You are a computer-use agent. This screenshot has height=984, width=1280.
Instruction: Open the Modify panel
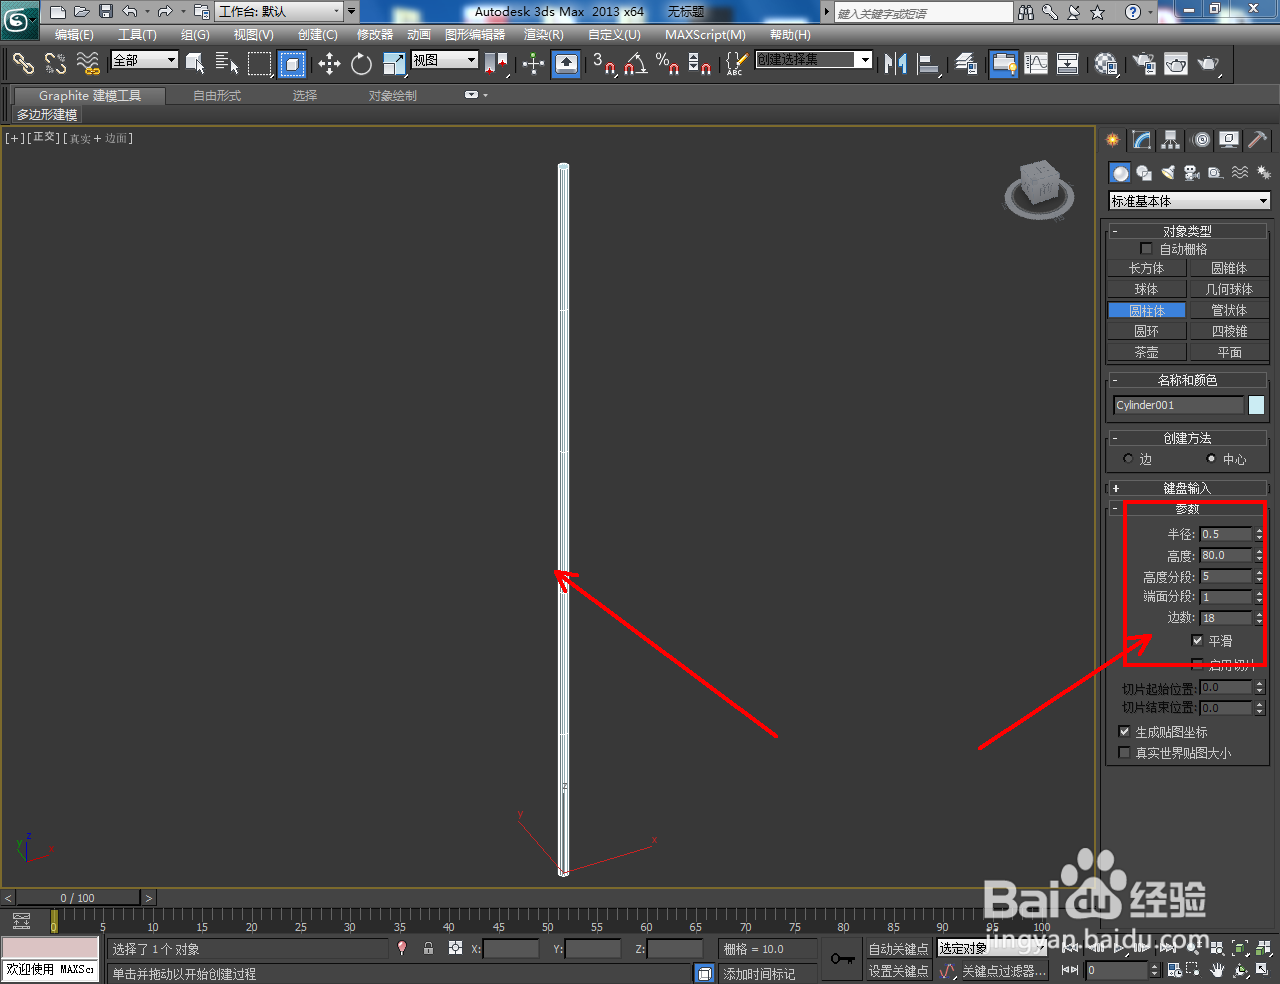(1141, 140)
